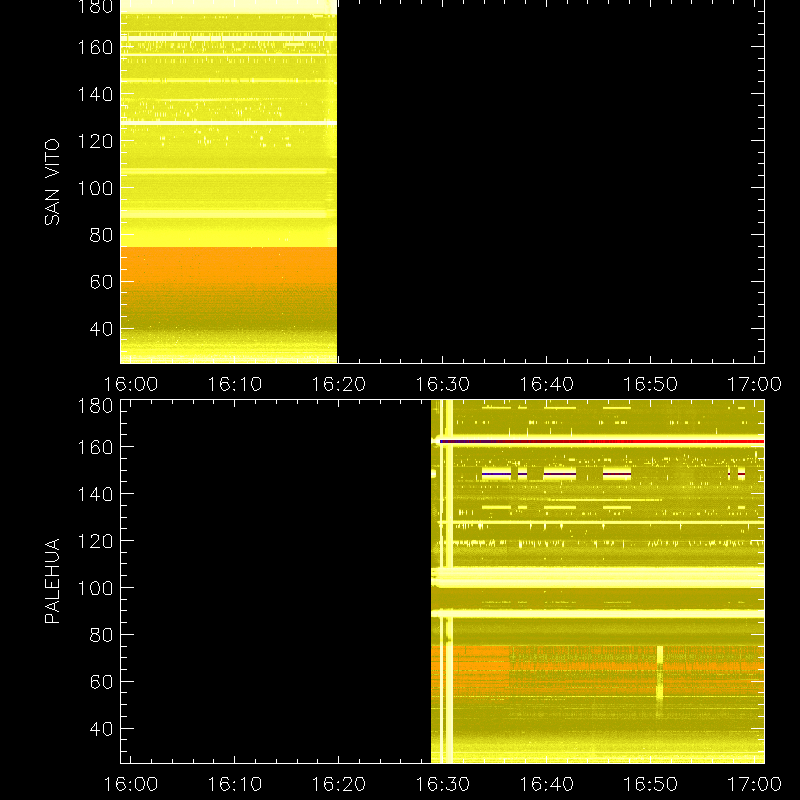Viewport: 800px width, 800px height.
Task: Click the 140 frequency label of San Vito
Action: [95, 94]
